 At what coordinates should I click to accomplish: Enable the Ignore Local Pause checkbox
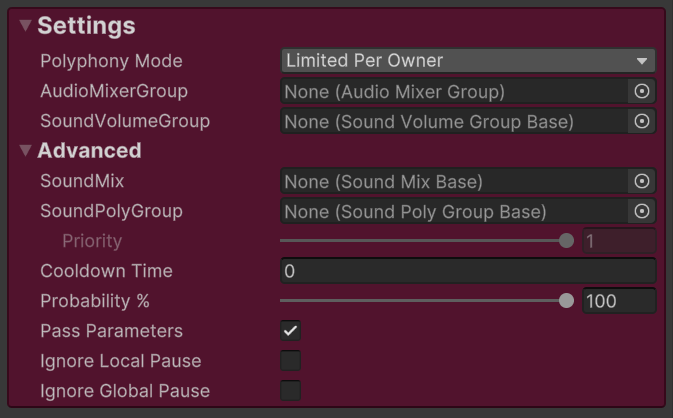[291, 361]
